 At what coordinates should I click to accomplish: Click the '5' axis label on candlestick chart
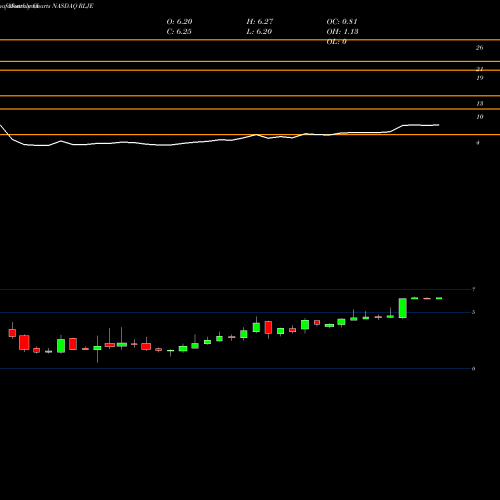[x=473, y=312]
